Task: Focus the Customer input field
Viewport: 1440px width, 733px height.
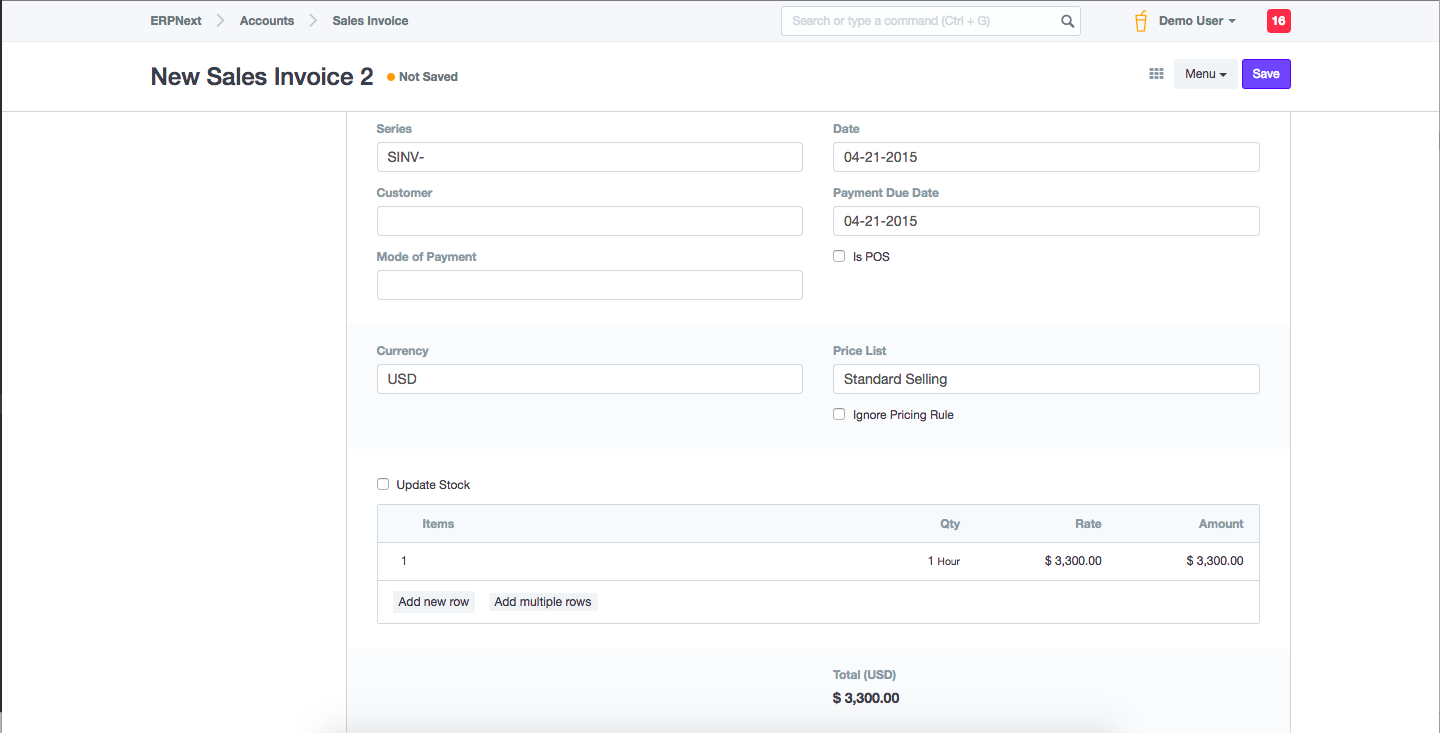Action: [589, 221]
